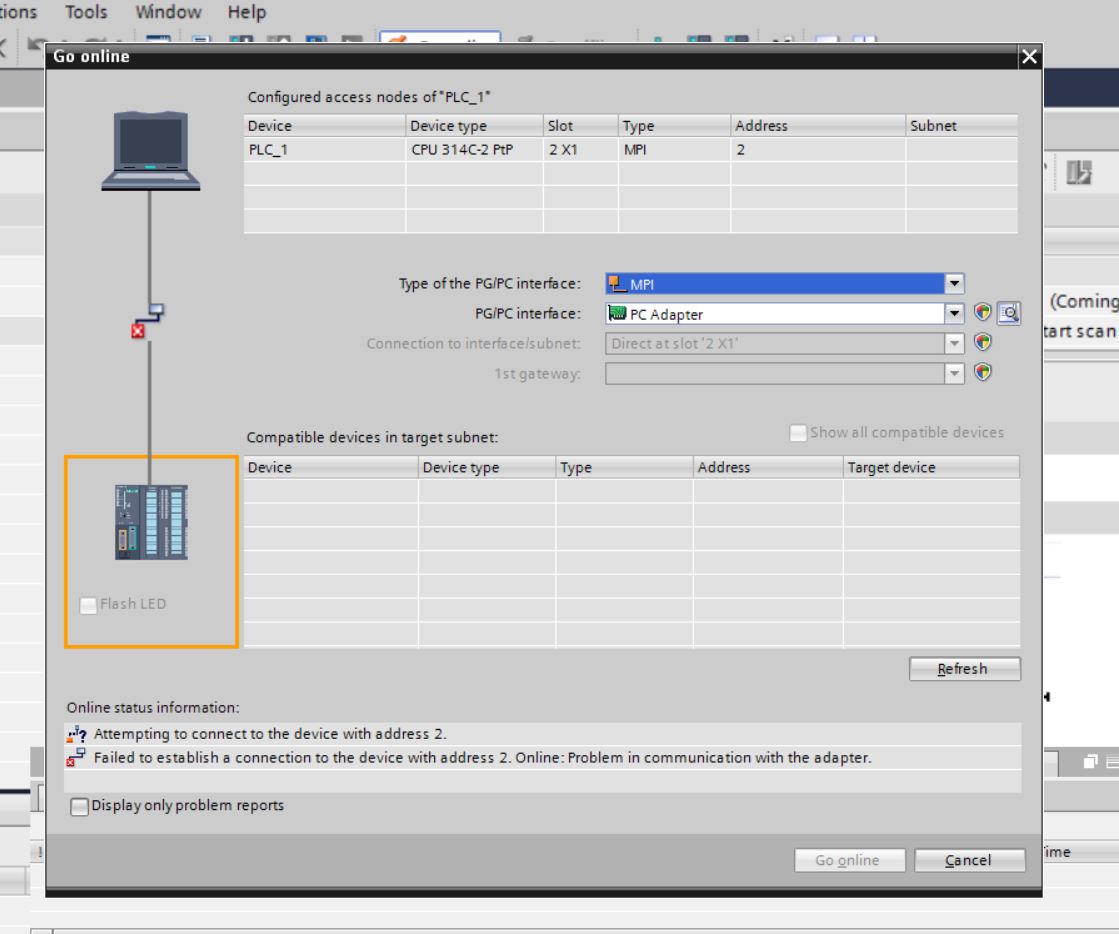The height and width of the screenshot is (934, 1119).
Task: Click the Device type header in compatible devices
Action: [x=486, y=467]
